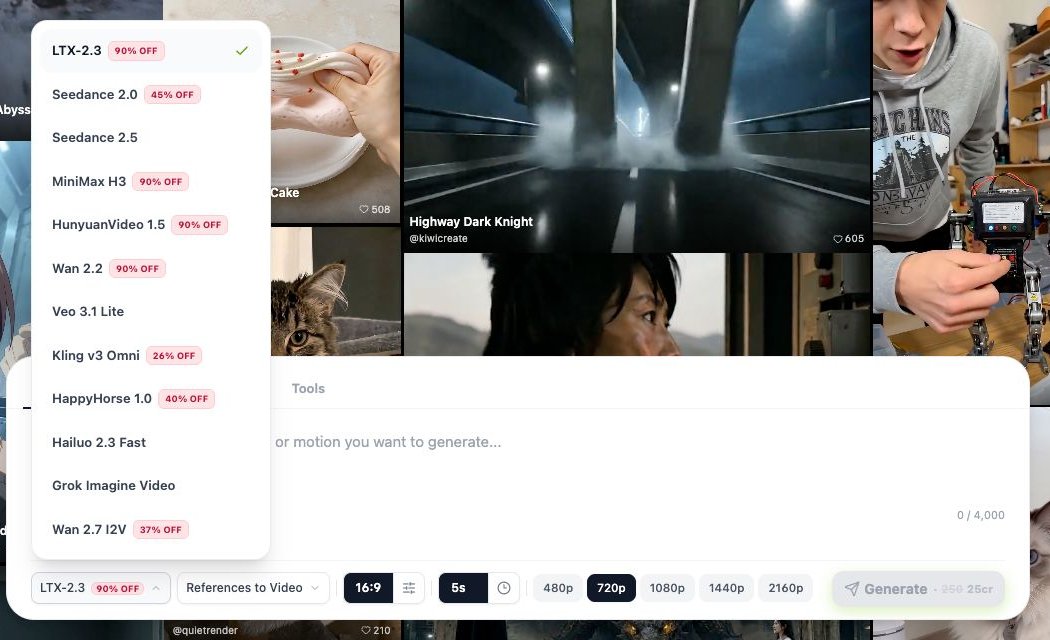Select Veo 3.1 Lite model
This screenshot has width=1050, height=640.
point(151,312)
